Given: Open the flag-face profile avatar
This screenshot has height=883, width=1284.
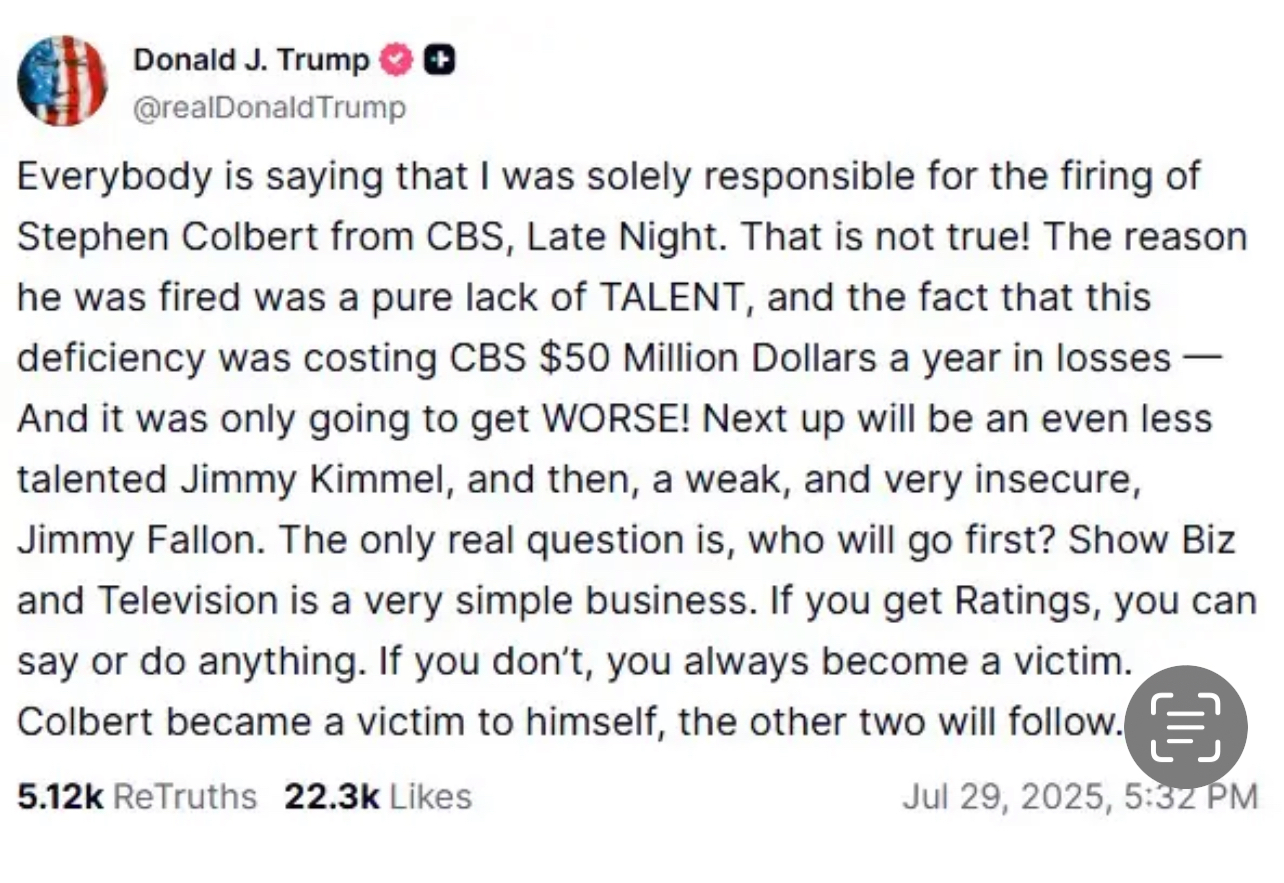Looking at the screenshot, I should [x=63, y=80].
